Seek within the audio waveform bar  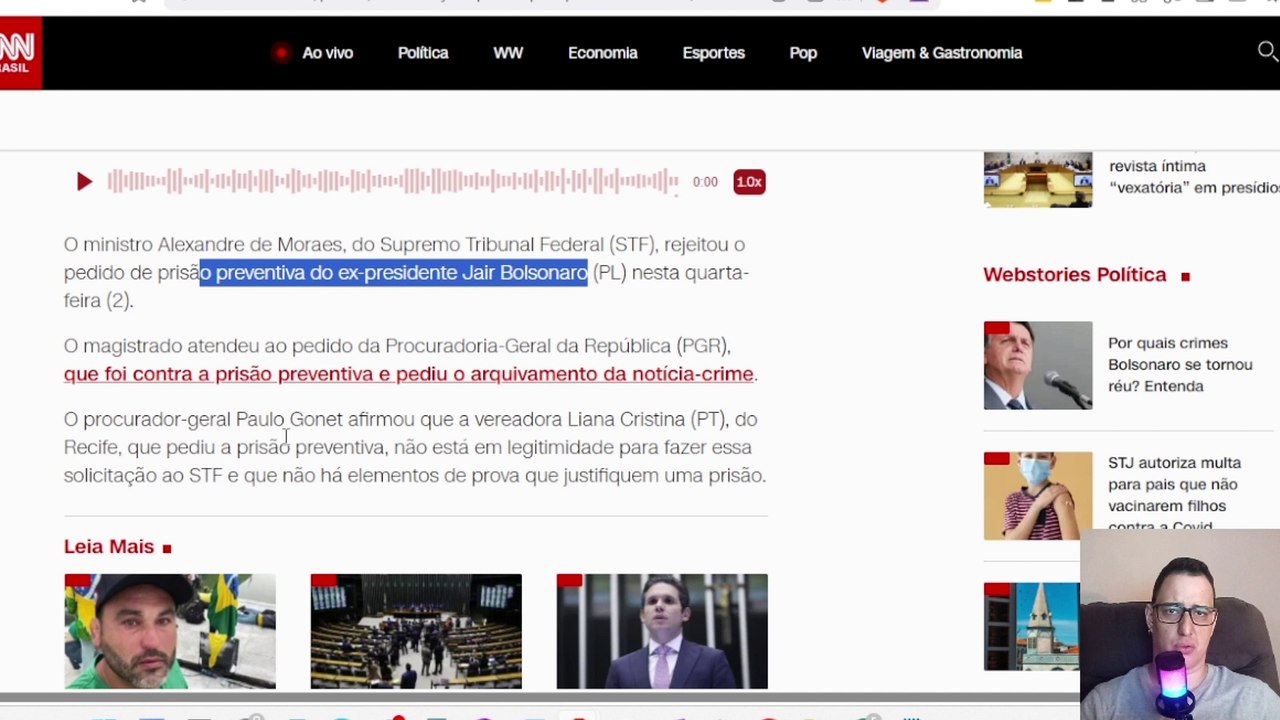(393, 181)
